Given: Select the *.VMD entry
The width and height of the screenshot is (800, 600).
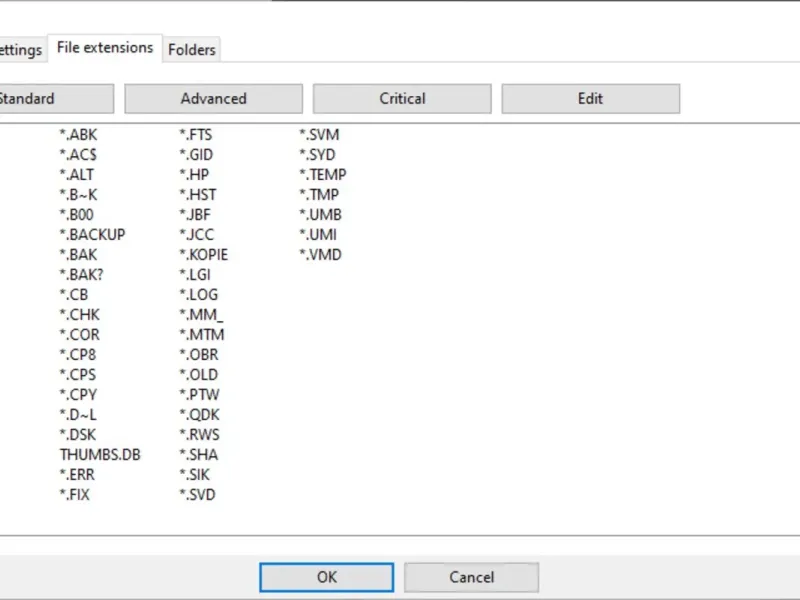Looking at the screenshot, I should click(320, 255).
